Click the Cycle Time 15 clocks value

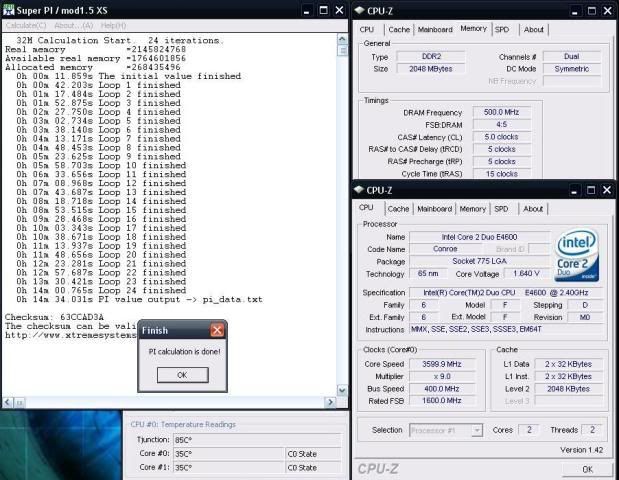501,174
